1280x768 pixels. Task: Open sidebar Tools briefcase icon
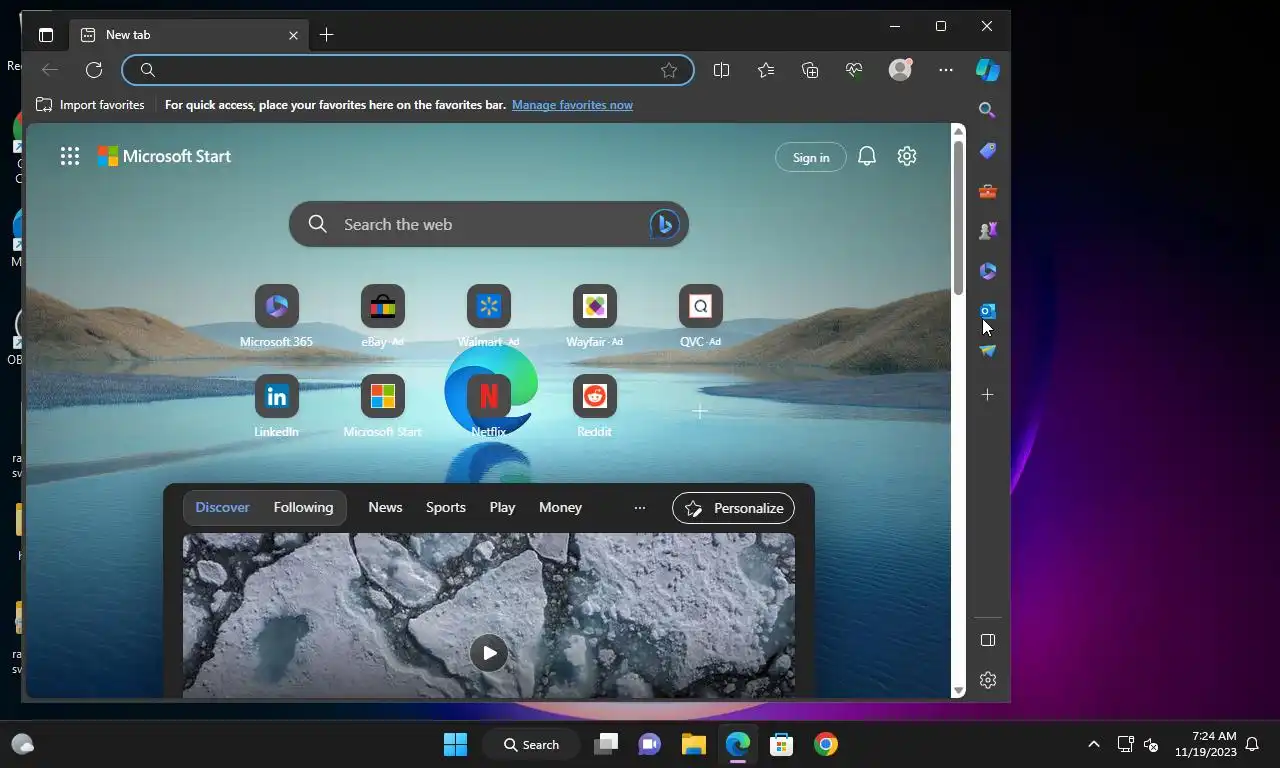coord(987,191)
